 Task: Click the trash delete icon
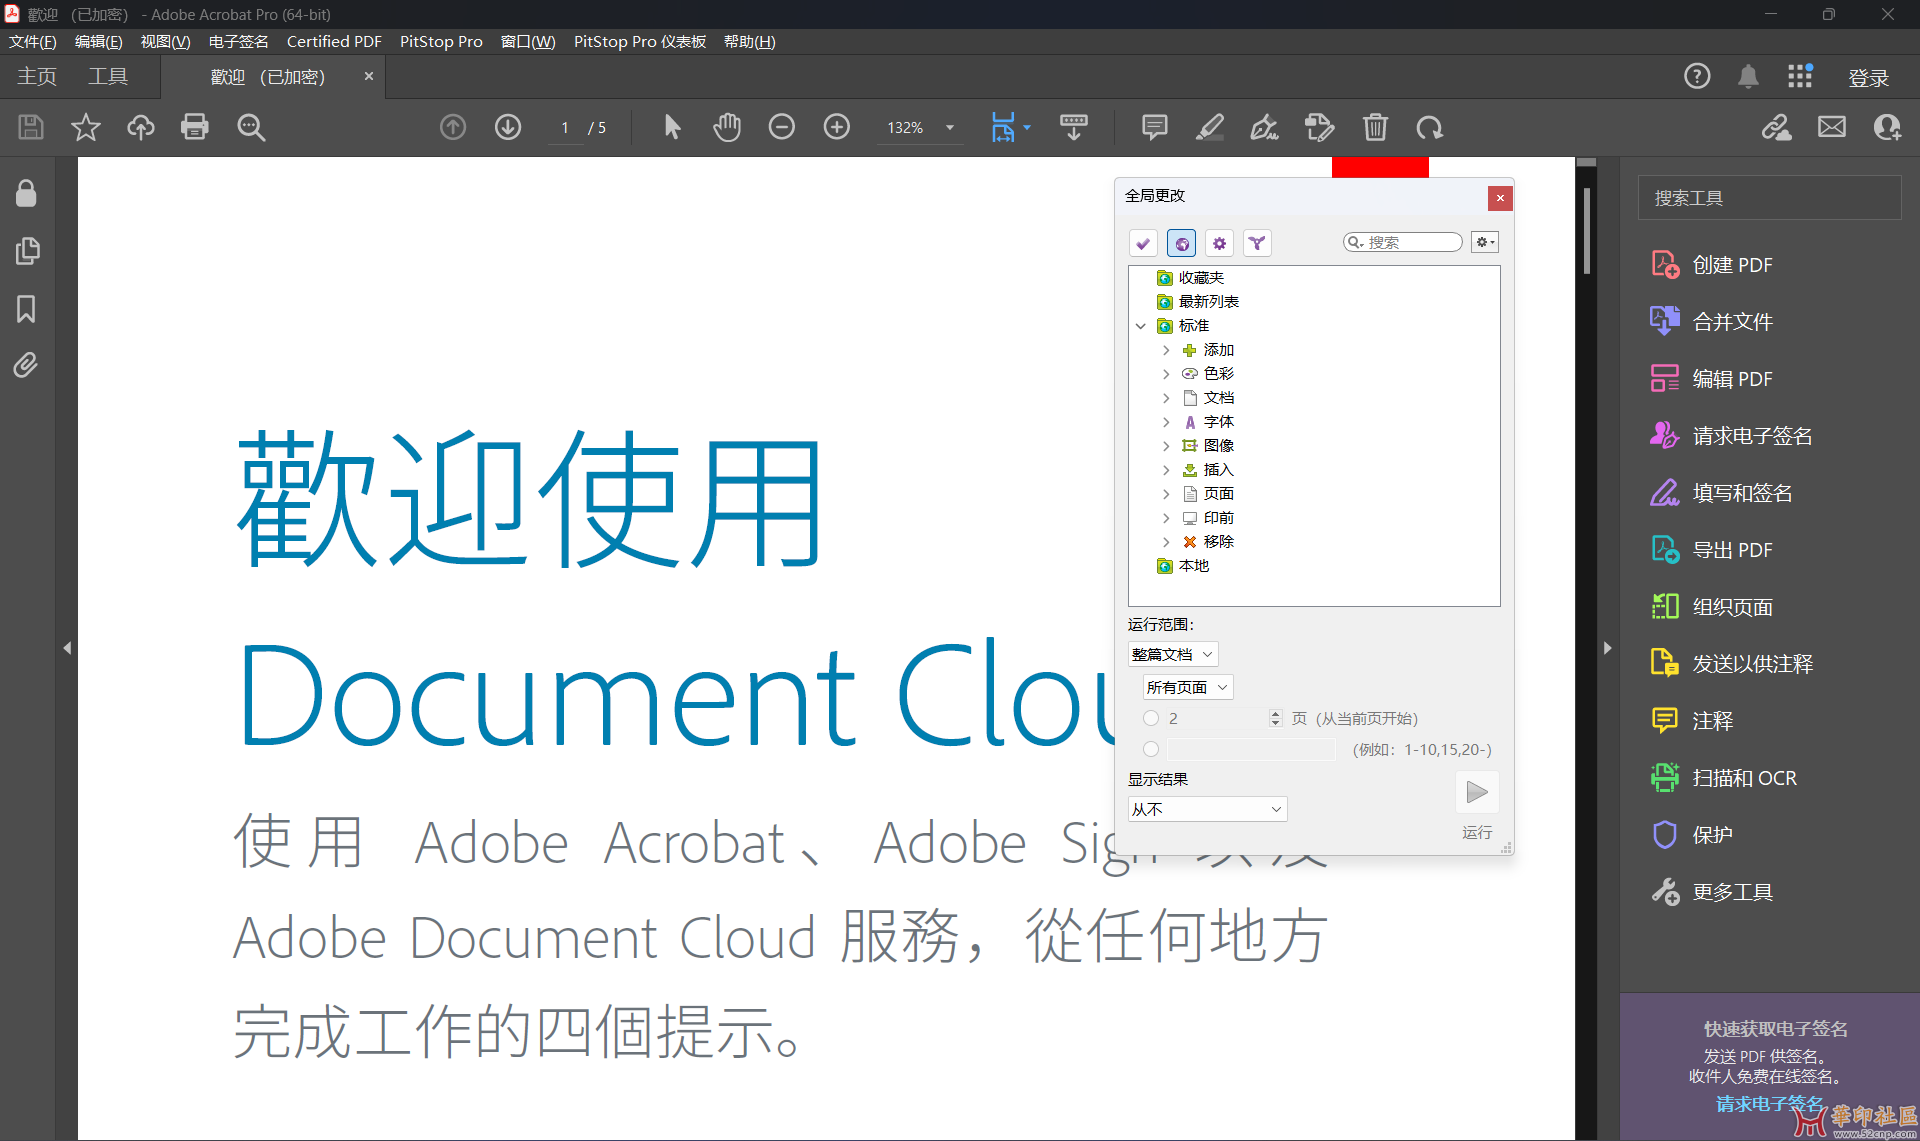pos(1375,127)
